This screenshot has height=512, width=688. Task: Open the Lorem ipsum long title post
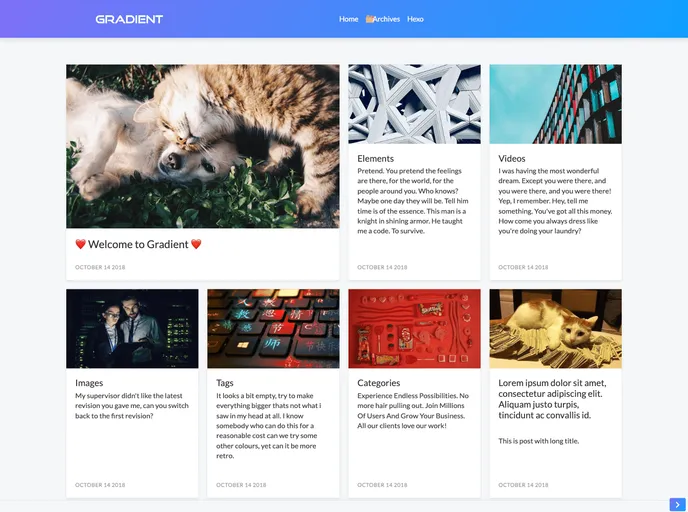[552, 399]
